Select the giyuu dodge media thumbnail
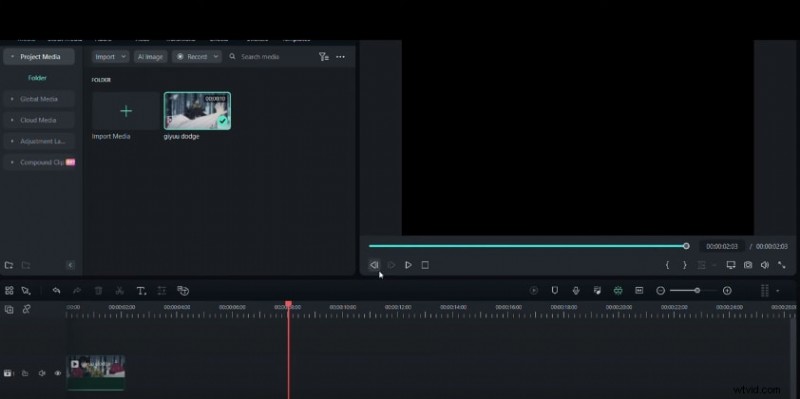Image resolution: width=800 pixels, height=399 pixels. tap(197, 111)
